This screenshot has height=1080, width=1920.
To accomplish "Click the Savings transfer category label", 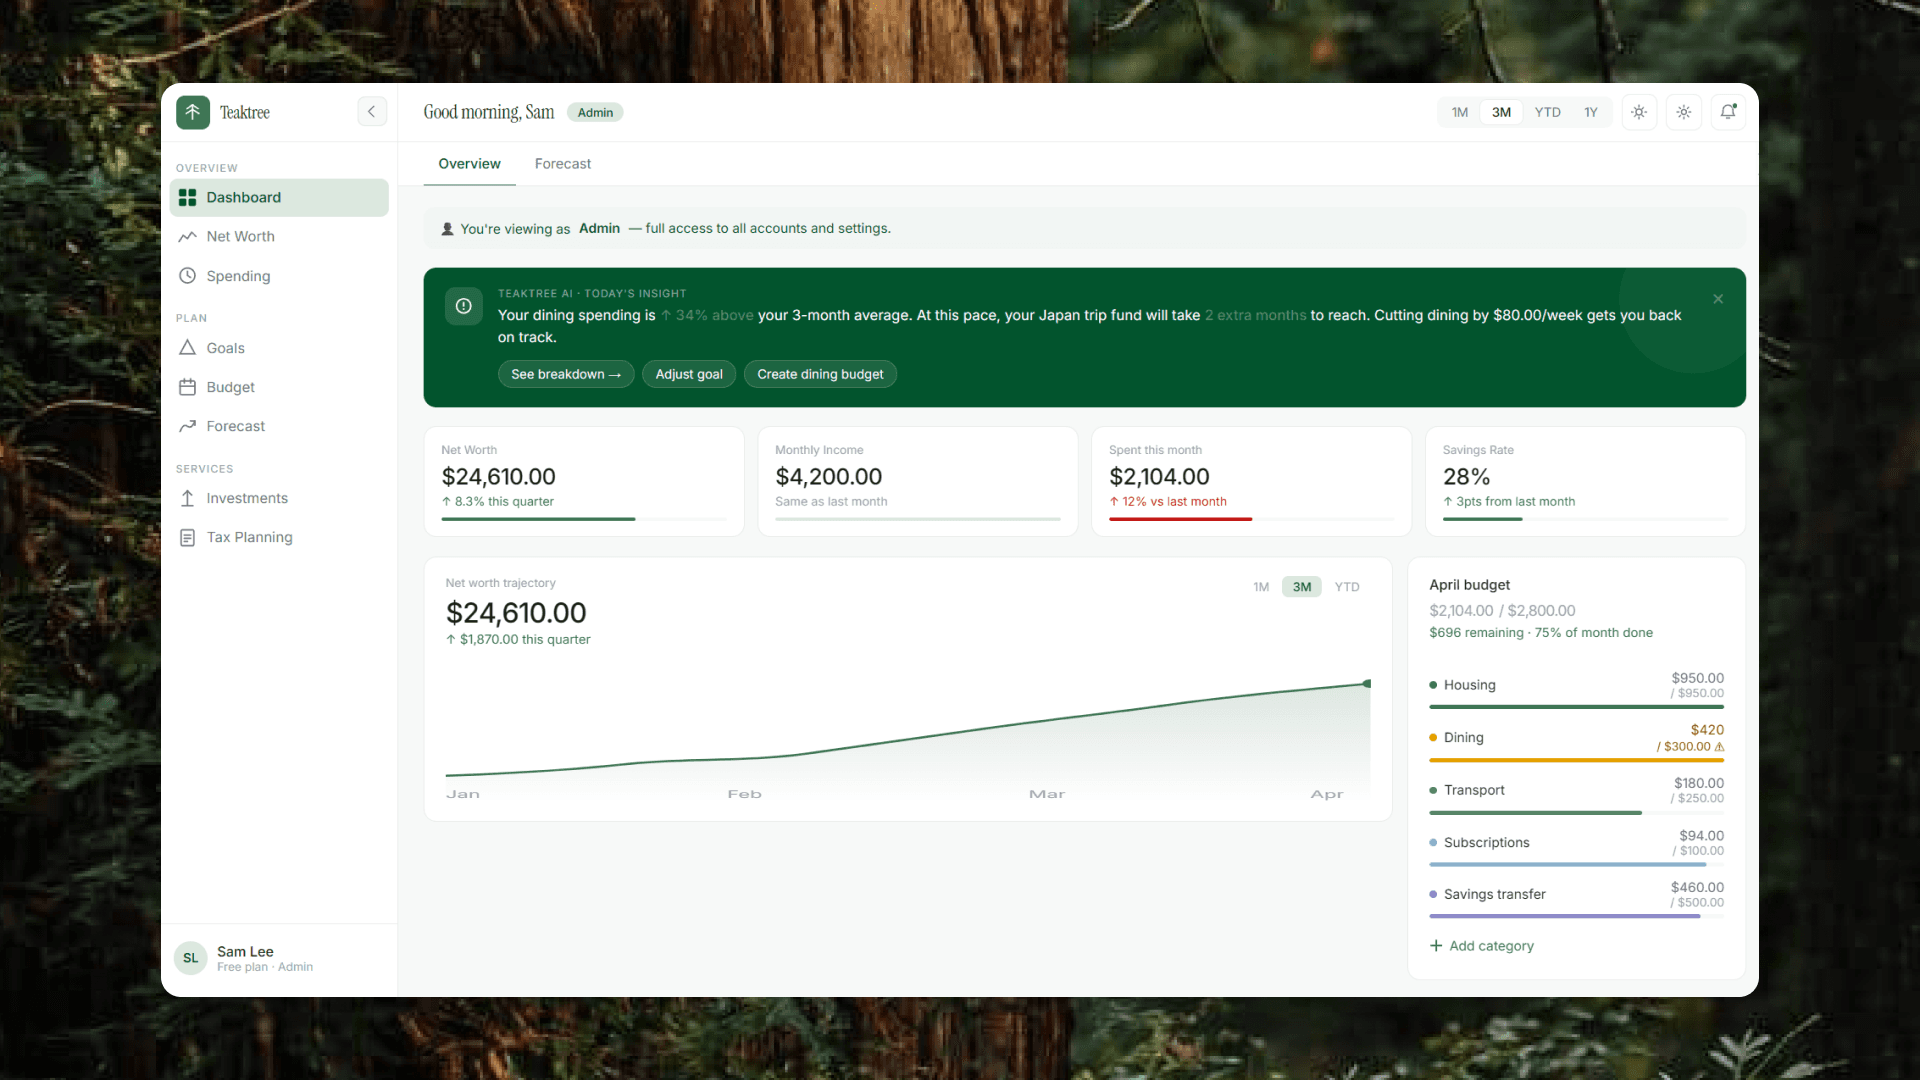I will pos(1494,895).
